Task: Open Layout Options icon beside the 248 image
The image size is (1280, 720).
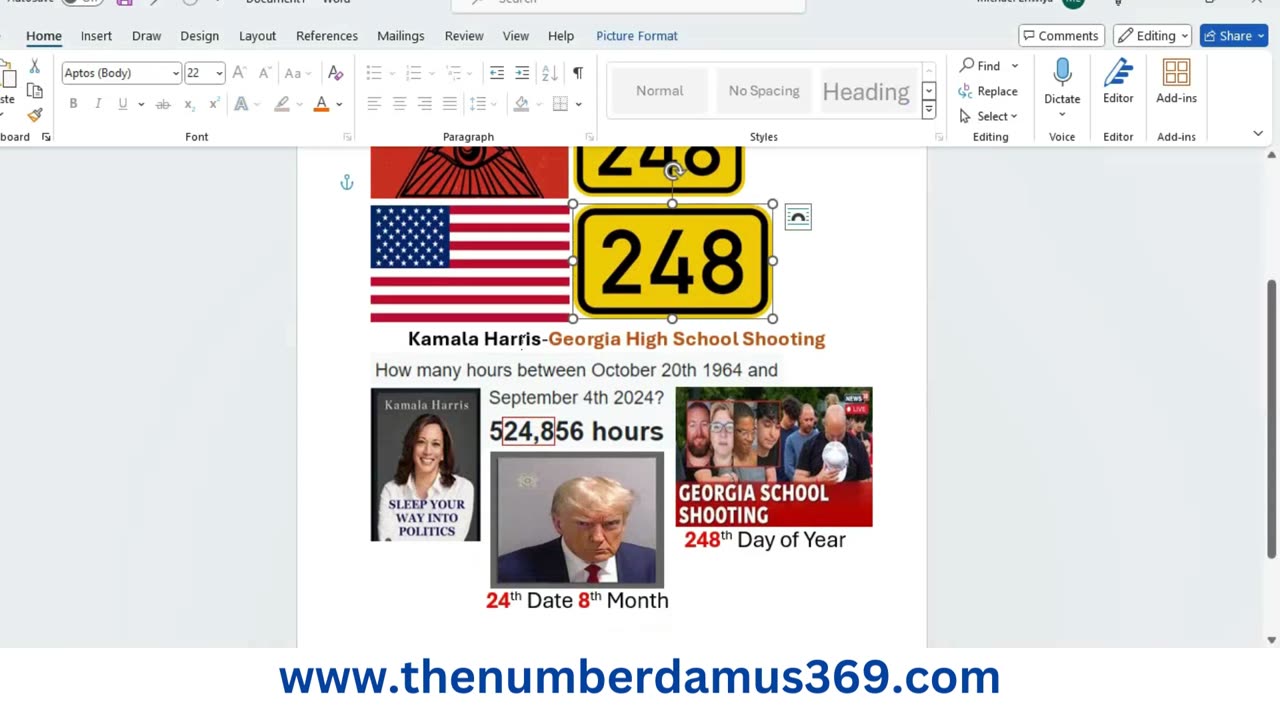Action: coord(798,217)
